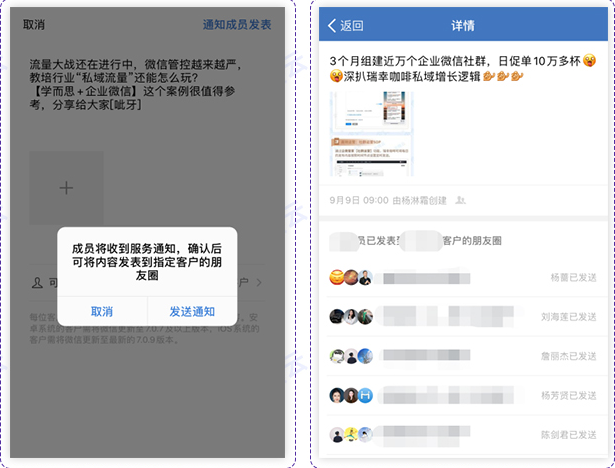The width and height of the screenshot is (615, 468).
Task: Click the back arrow chevron icon
Action: [332, 25]
